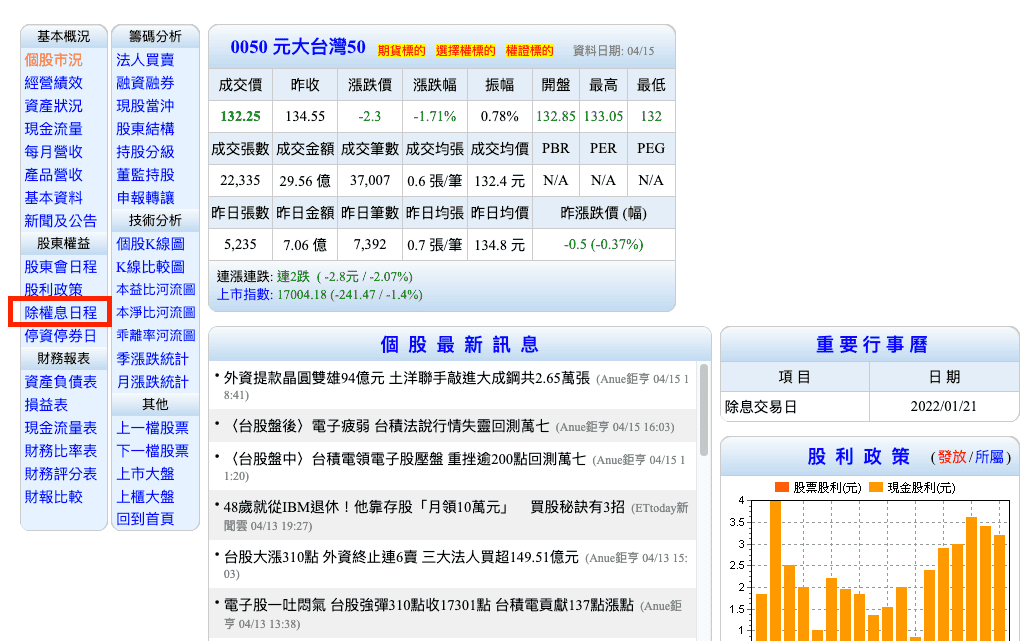The height and width of the screenshot is (641, 1029).
Task: Click the 成交金額 value 29.56 億
Action: (x=304, y=180)
